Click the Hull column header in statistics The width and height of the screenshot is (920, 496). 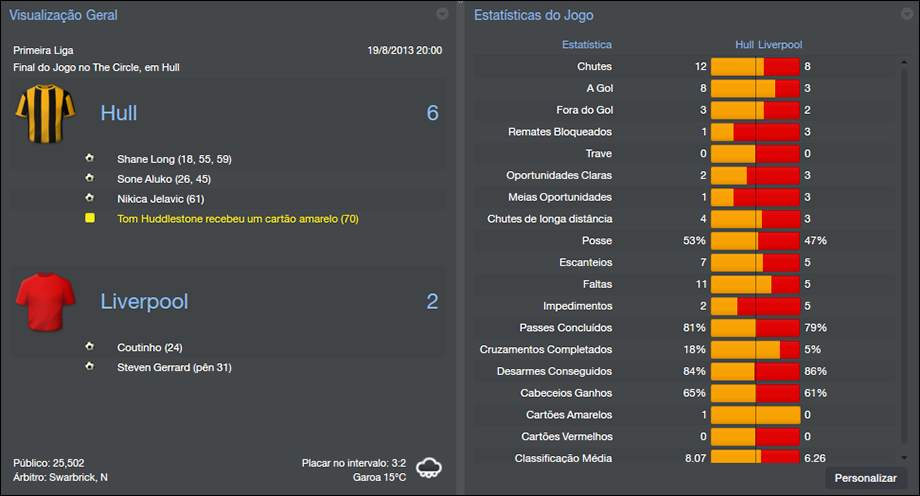tap(743, 45)
